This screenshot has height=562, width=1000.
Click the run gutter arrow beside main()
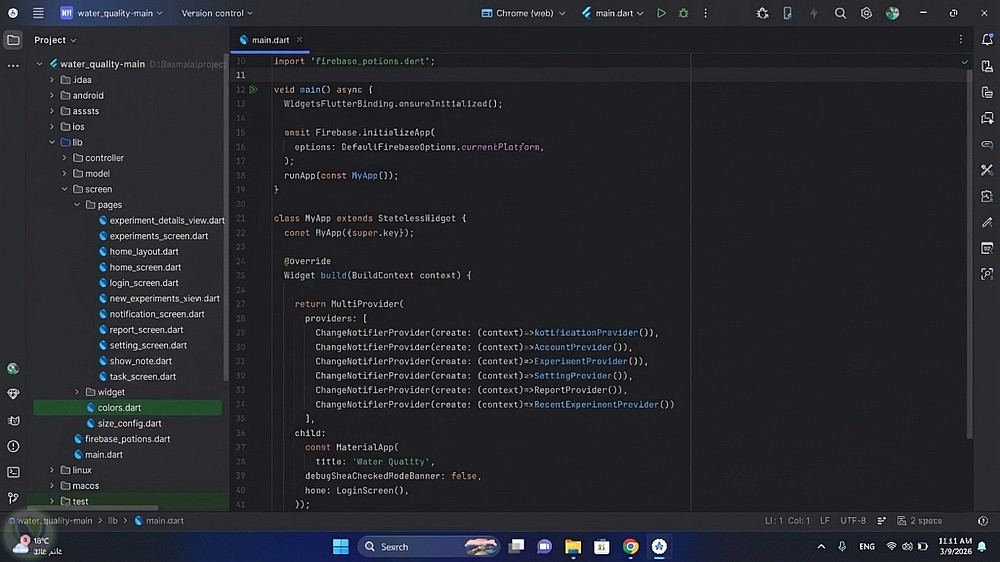pos(253,90)
